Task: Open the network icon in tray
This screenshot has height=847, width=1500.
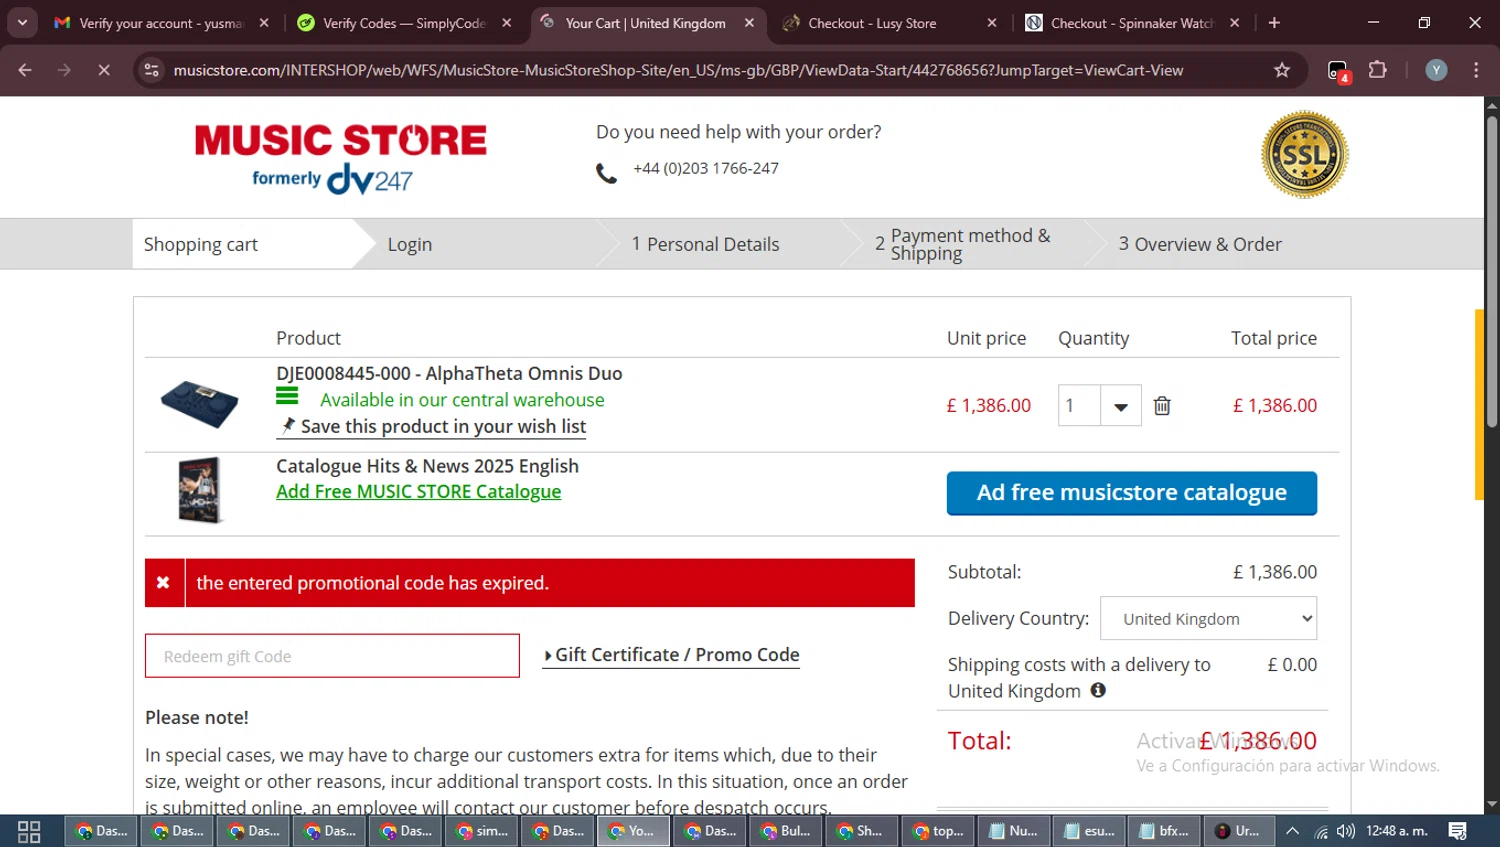Action: 1320,831
